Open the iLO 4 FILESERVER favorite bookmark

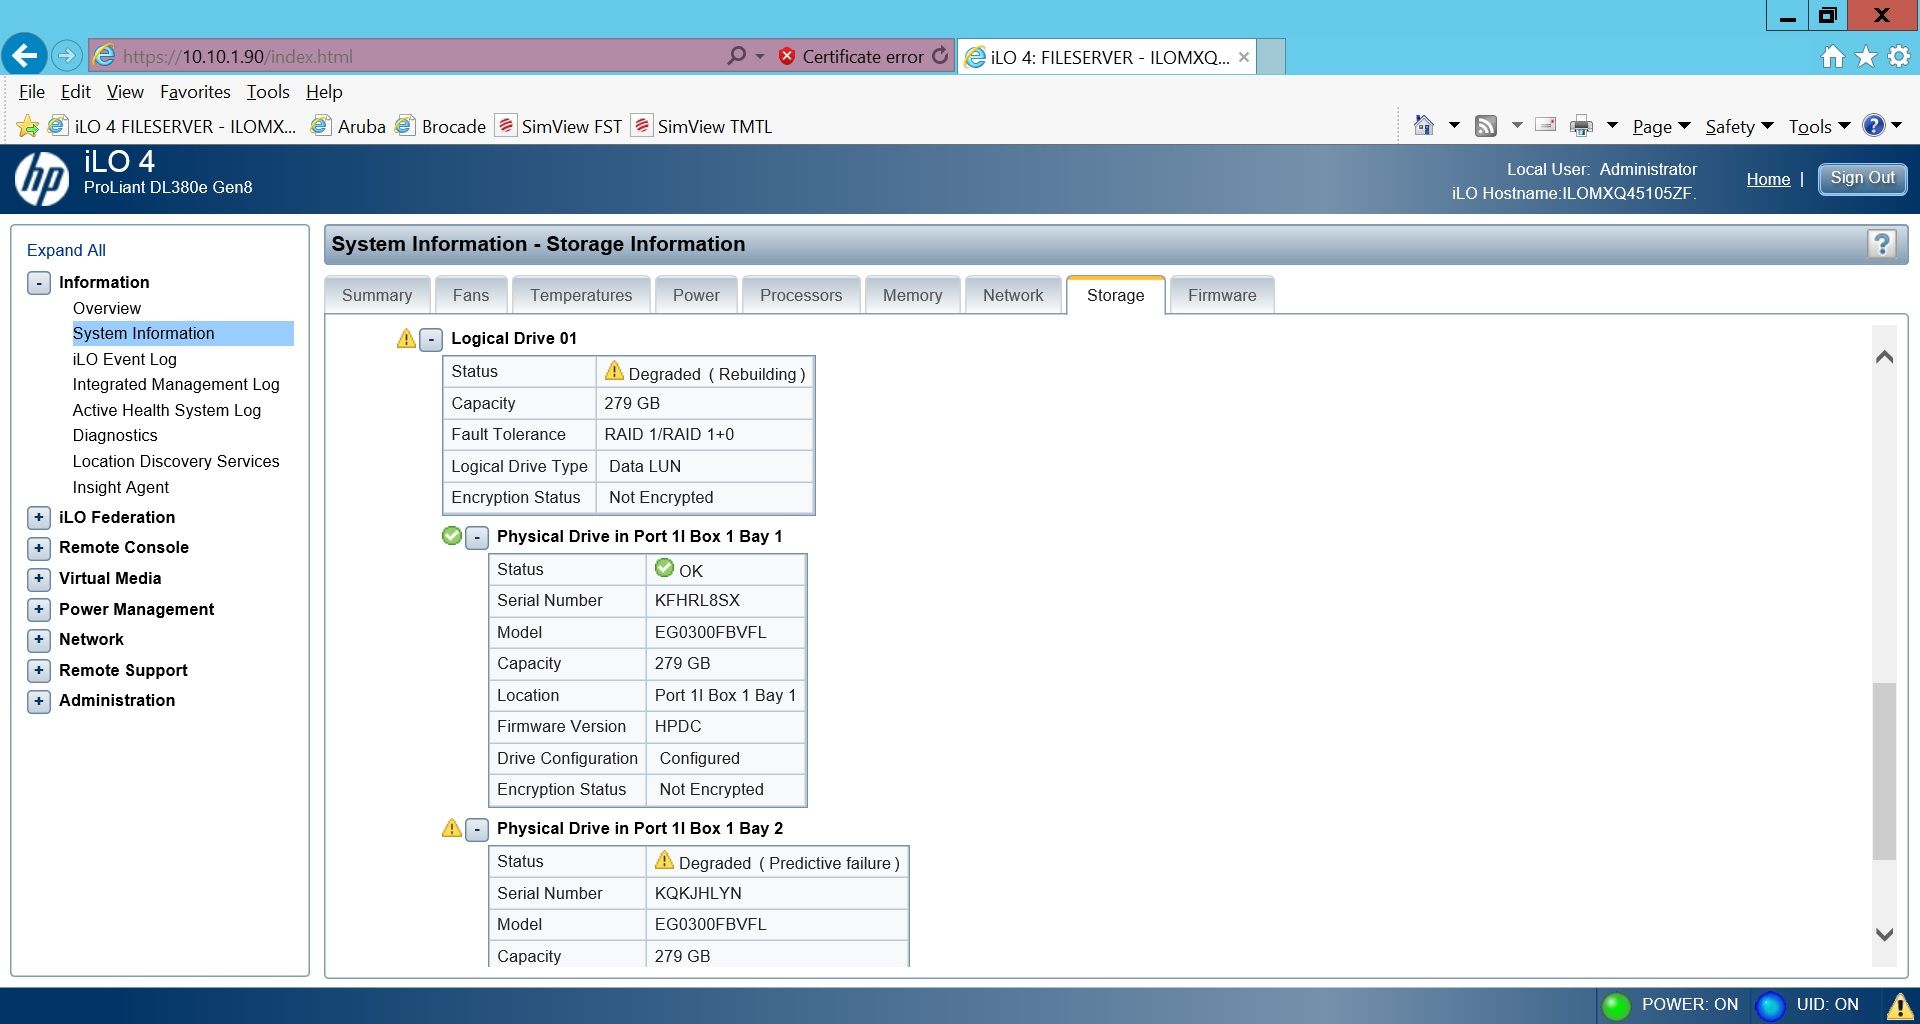pos(172,126)
